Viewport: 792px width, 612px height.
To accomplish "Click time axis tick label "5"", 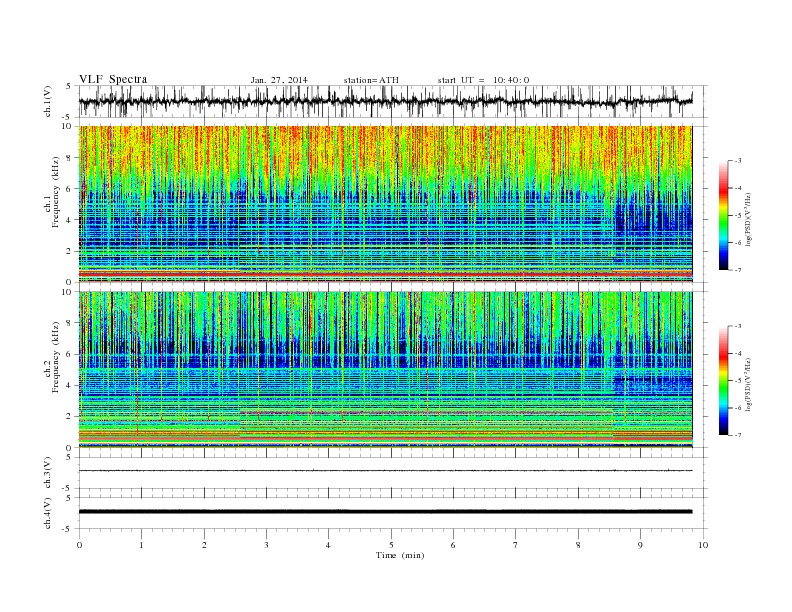I will (x=391, y=545).
